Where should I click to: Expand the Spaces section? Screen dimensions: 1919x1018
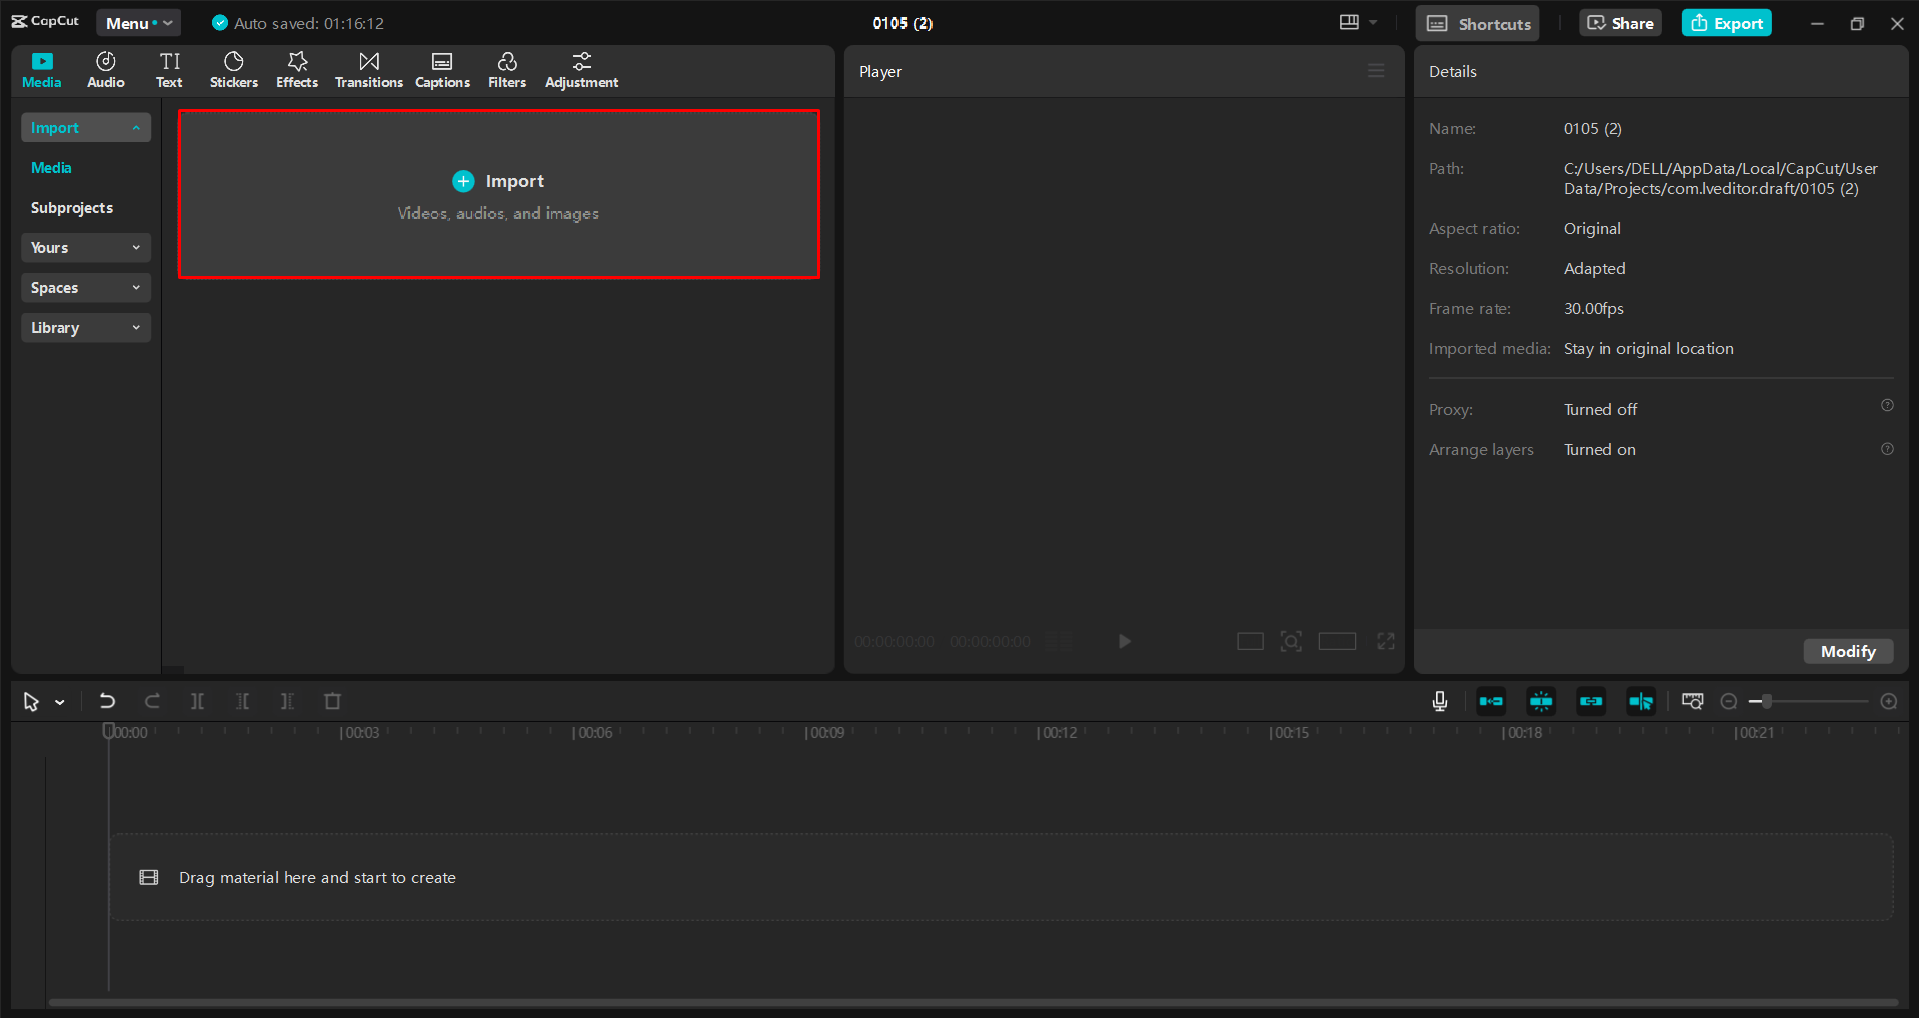click(x=85, y=287)
